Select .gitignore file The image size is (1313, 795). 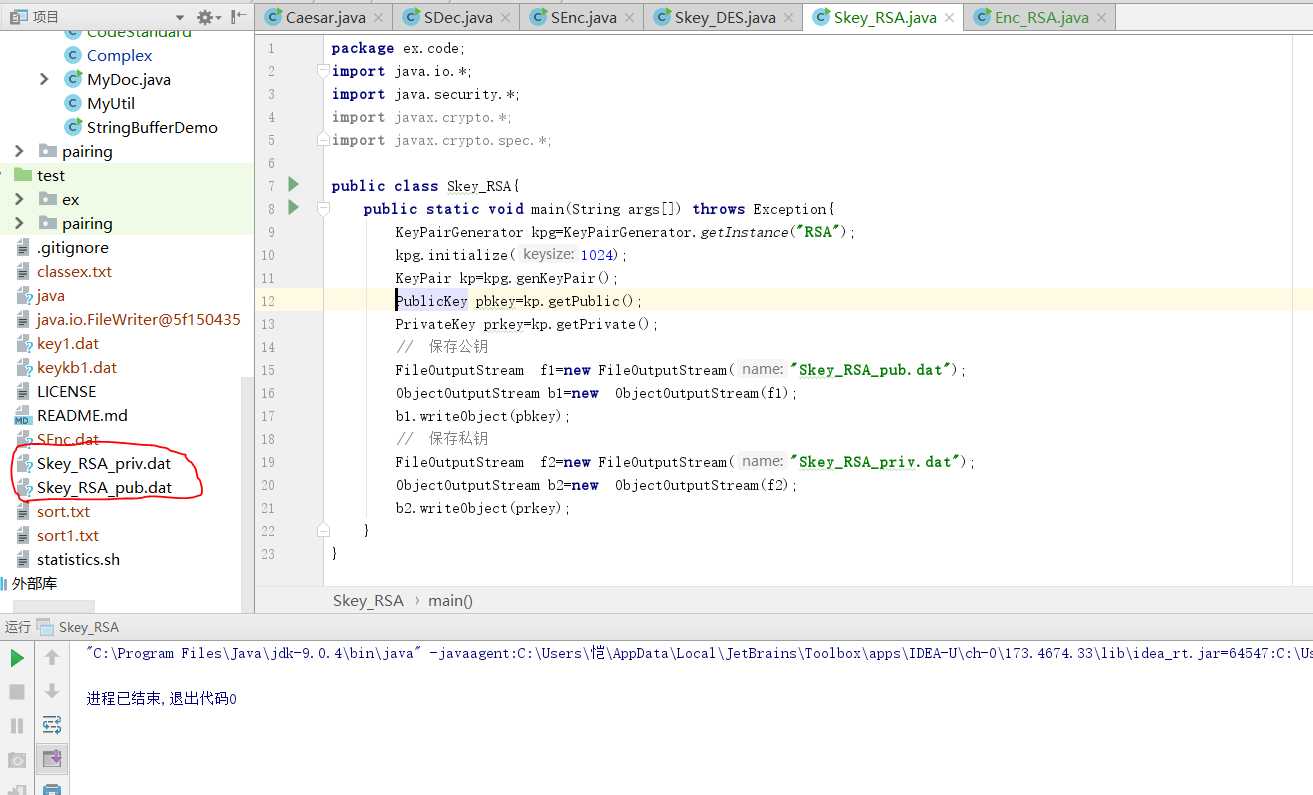pyautogui.click(x=72, y=247)
